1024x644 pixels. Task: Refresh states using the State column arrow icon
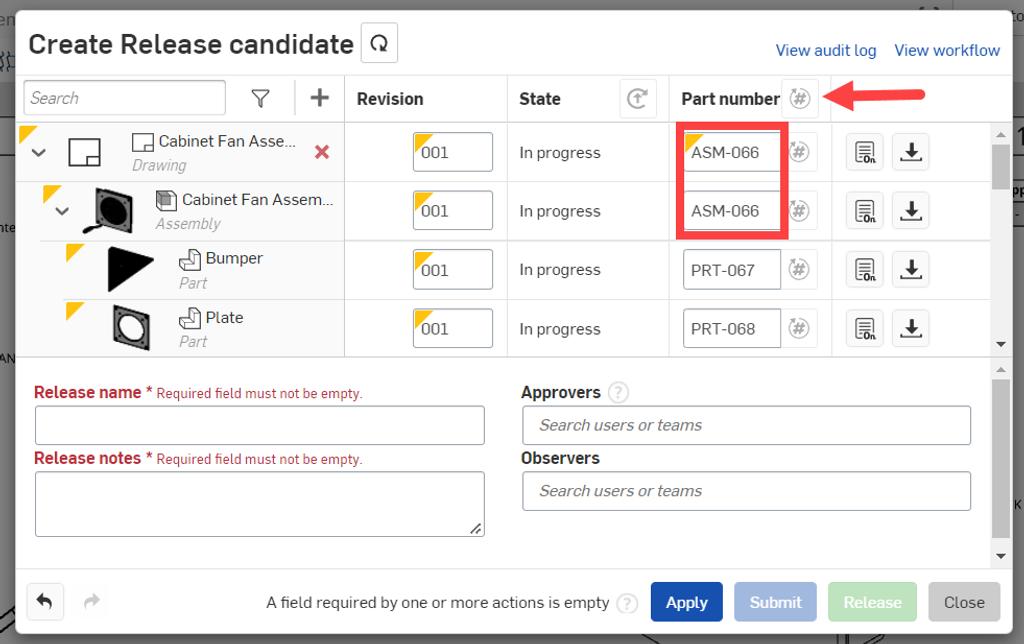tap(638, 98)
